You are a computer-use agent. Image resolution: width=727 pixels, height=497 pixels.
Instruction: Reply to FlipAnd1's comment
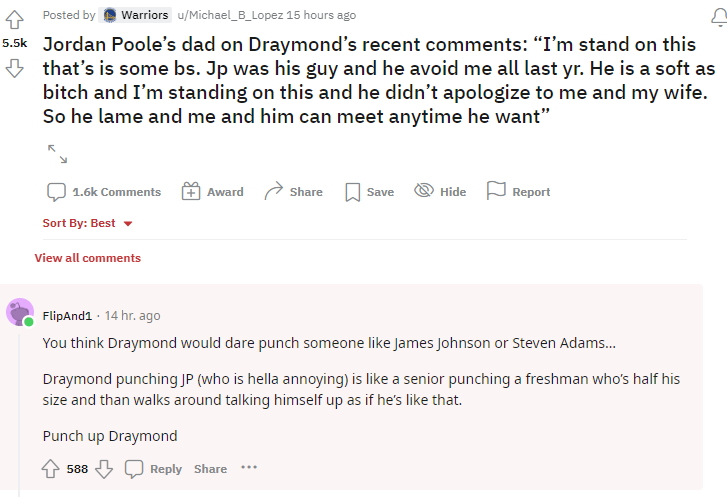154,469
